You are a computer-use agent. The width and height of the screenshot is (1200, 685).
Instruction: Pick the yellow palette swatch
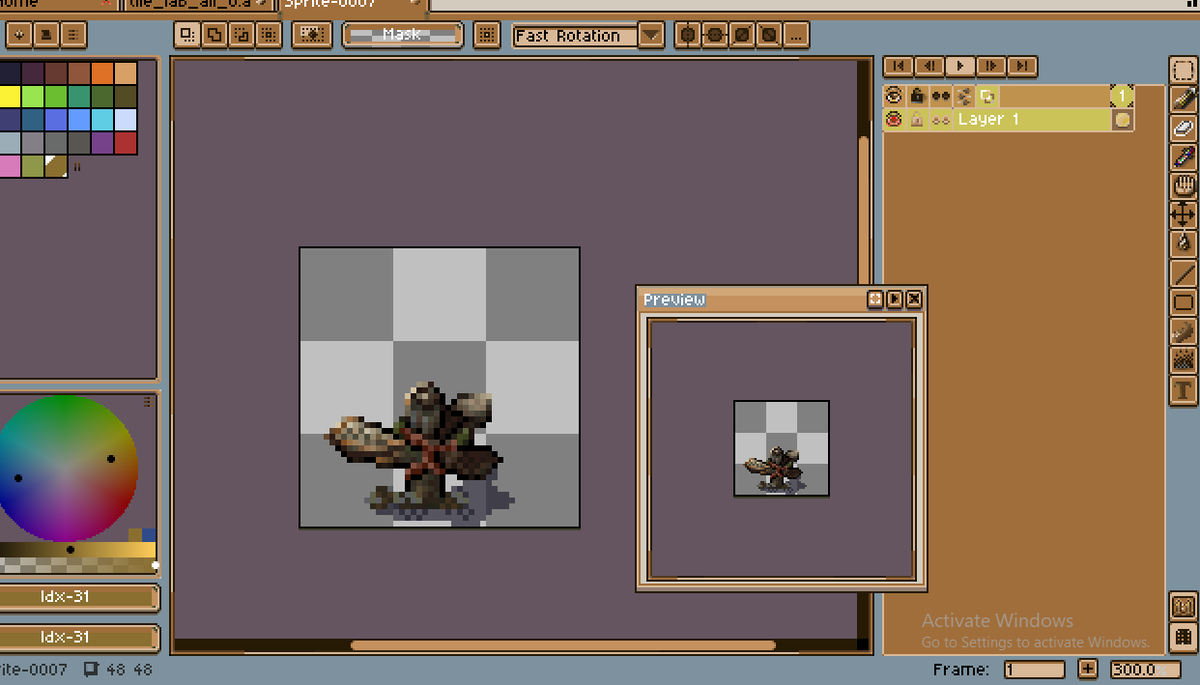pyautogui.click(x=10, y=96)
